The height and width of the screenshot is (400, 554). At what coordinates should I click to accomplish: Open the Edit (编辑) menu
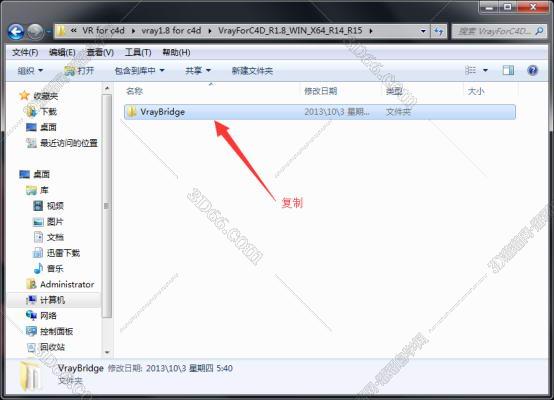coord(62,53)
